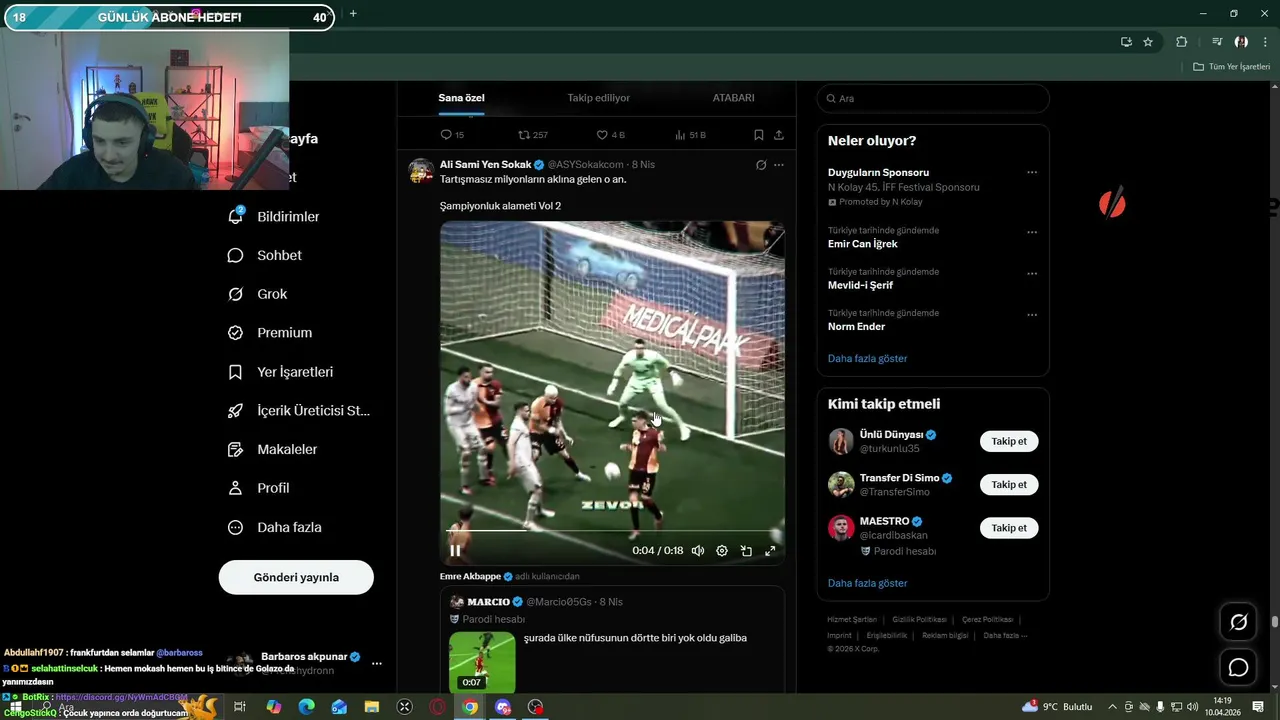Open options for Mevlid-i Şerif trend
Viewport: 1280px width, 720px height.
pyautogui.click(x=1032, y=273)
